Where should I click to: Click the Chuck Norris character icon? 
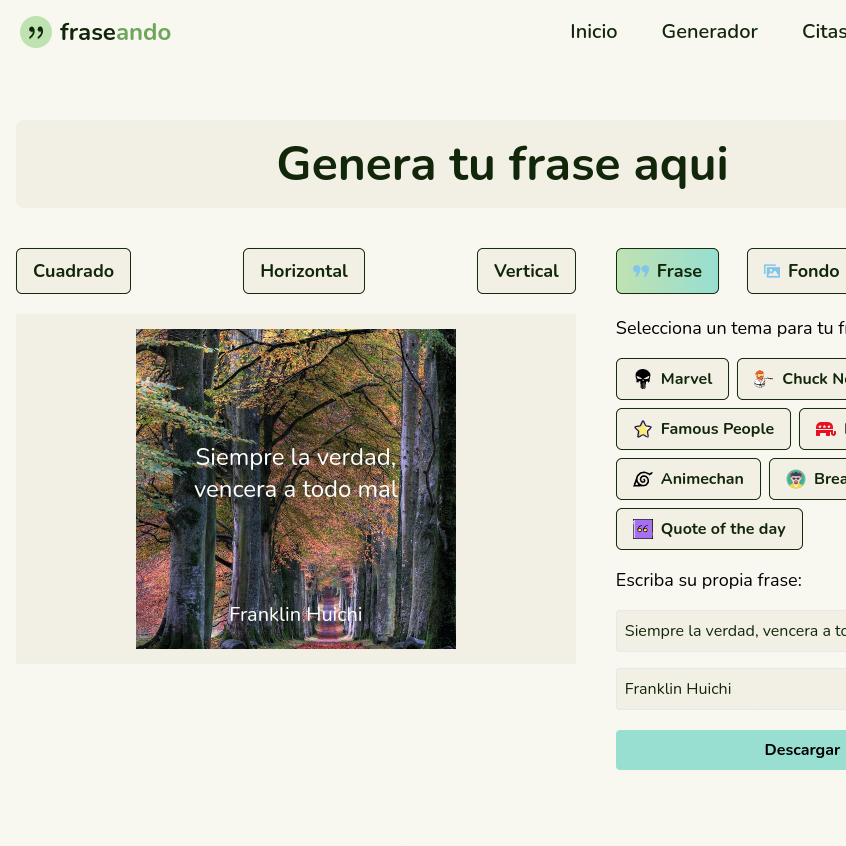[762, 379]
